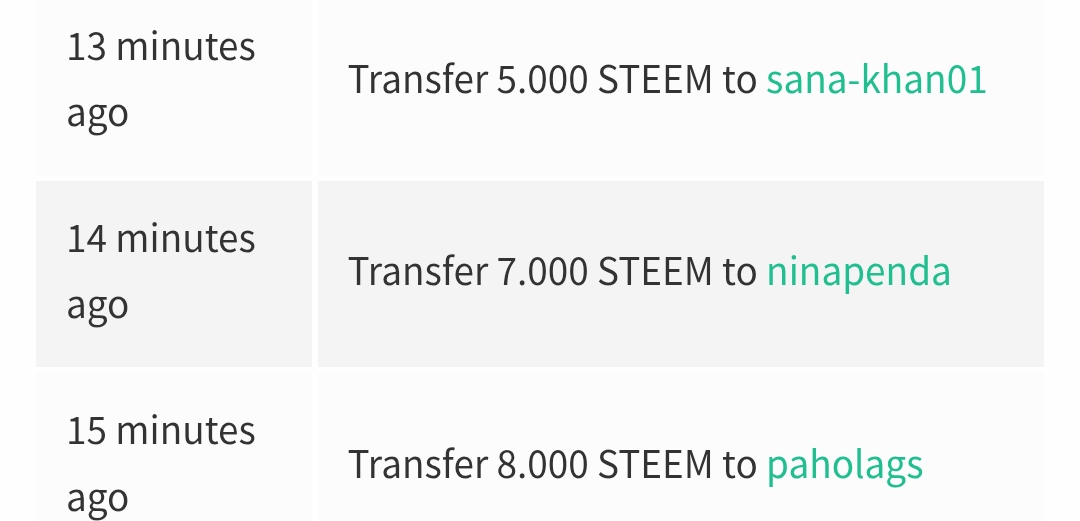Click STEEM in the 8.000 transfer row
This screenshot has width=1080, height=521.
(655, 464)
